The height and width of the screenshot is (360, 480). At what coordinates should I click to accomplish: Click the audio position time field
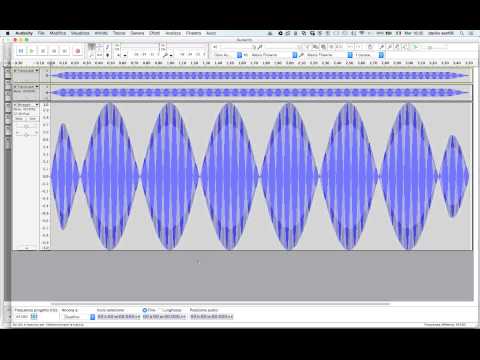[212, 317]
